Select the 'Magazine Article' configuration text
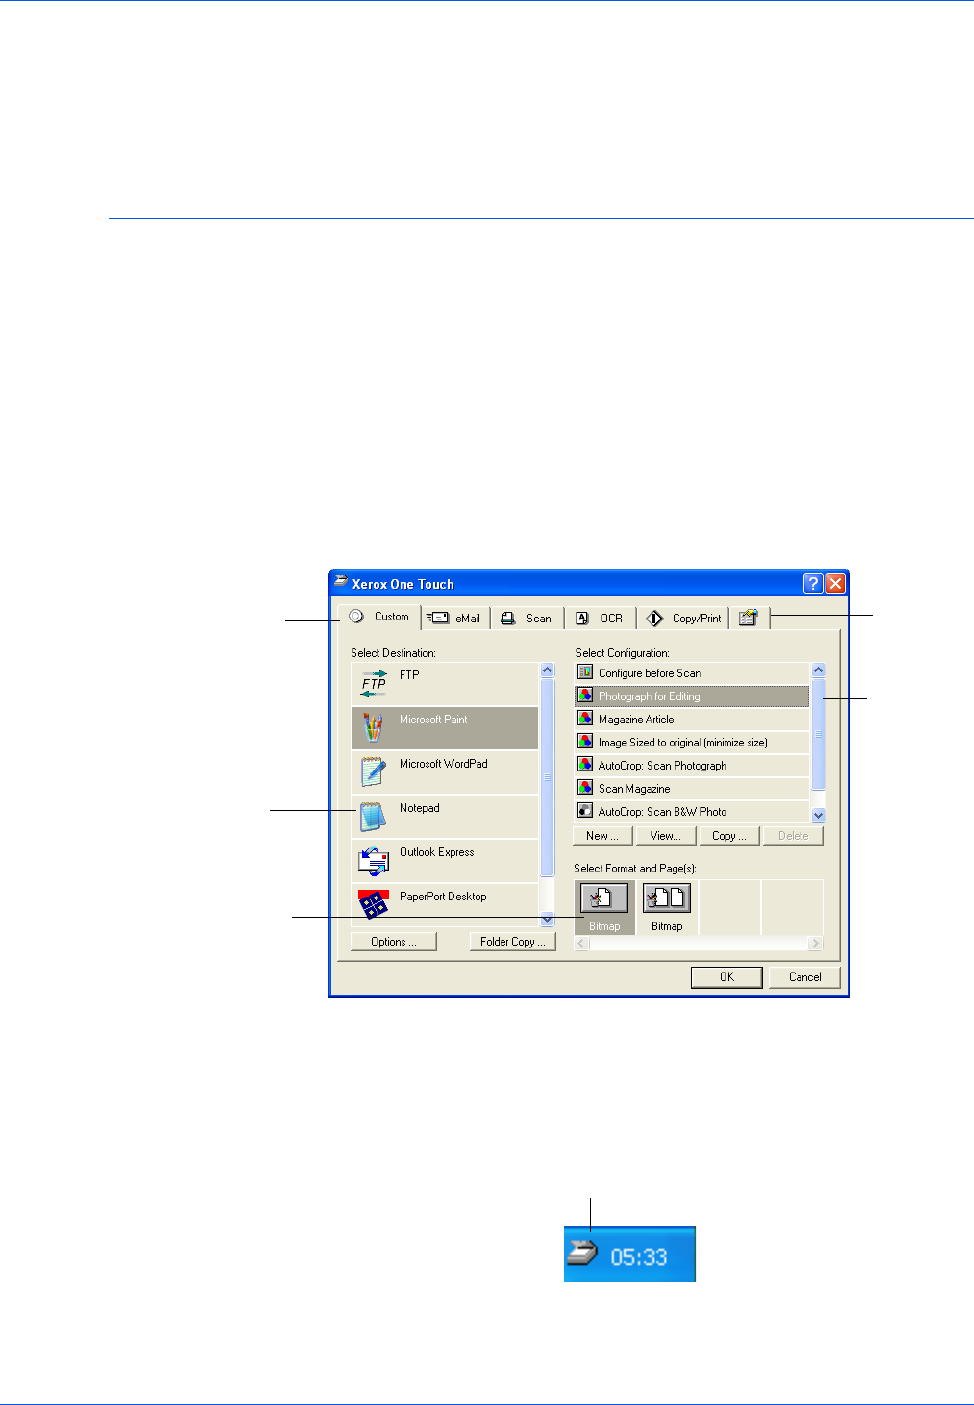974x1405 pixels. coord(637,719)
